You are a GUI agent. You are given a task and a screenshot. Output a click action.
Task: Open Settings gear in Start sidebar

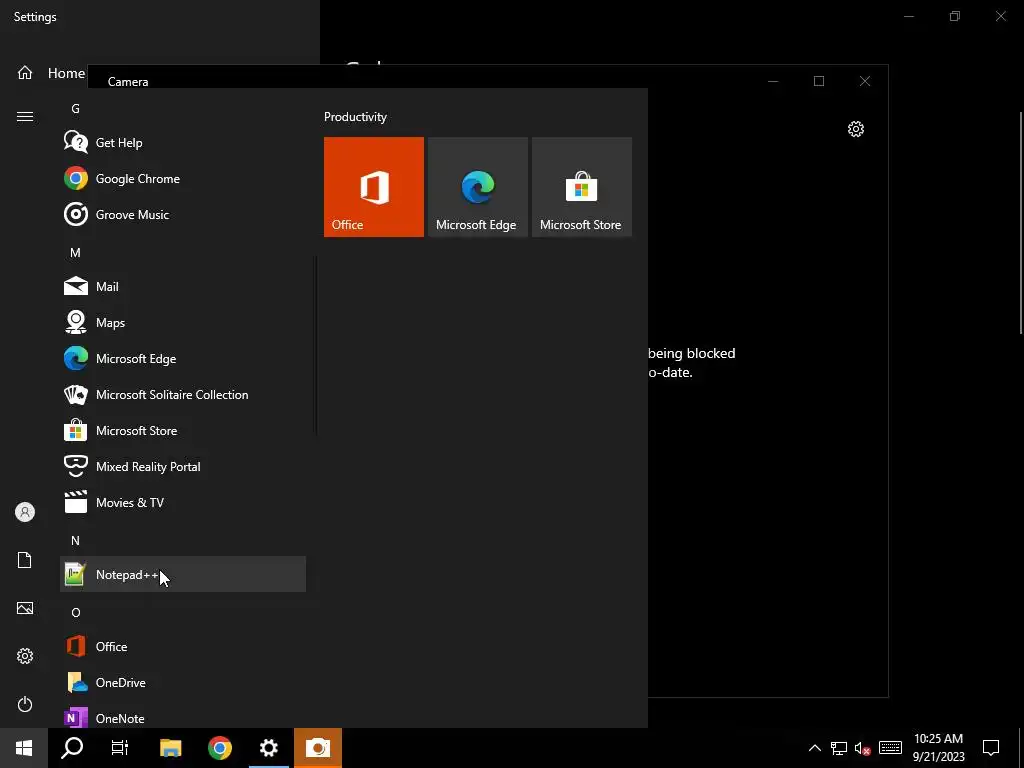(x=25, y=656)
